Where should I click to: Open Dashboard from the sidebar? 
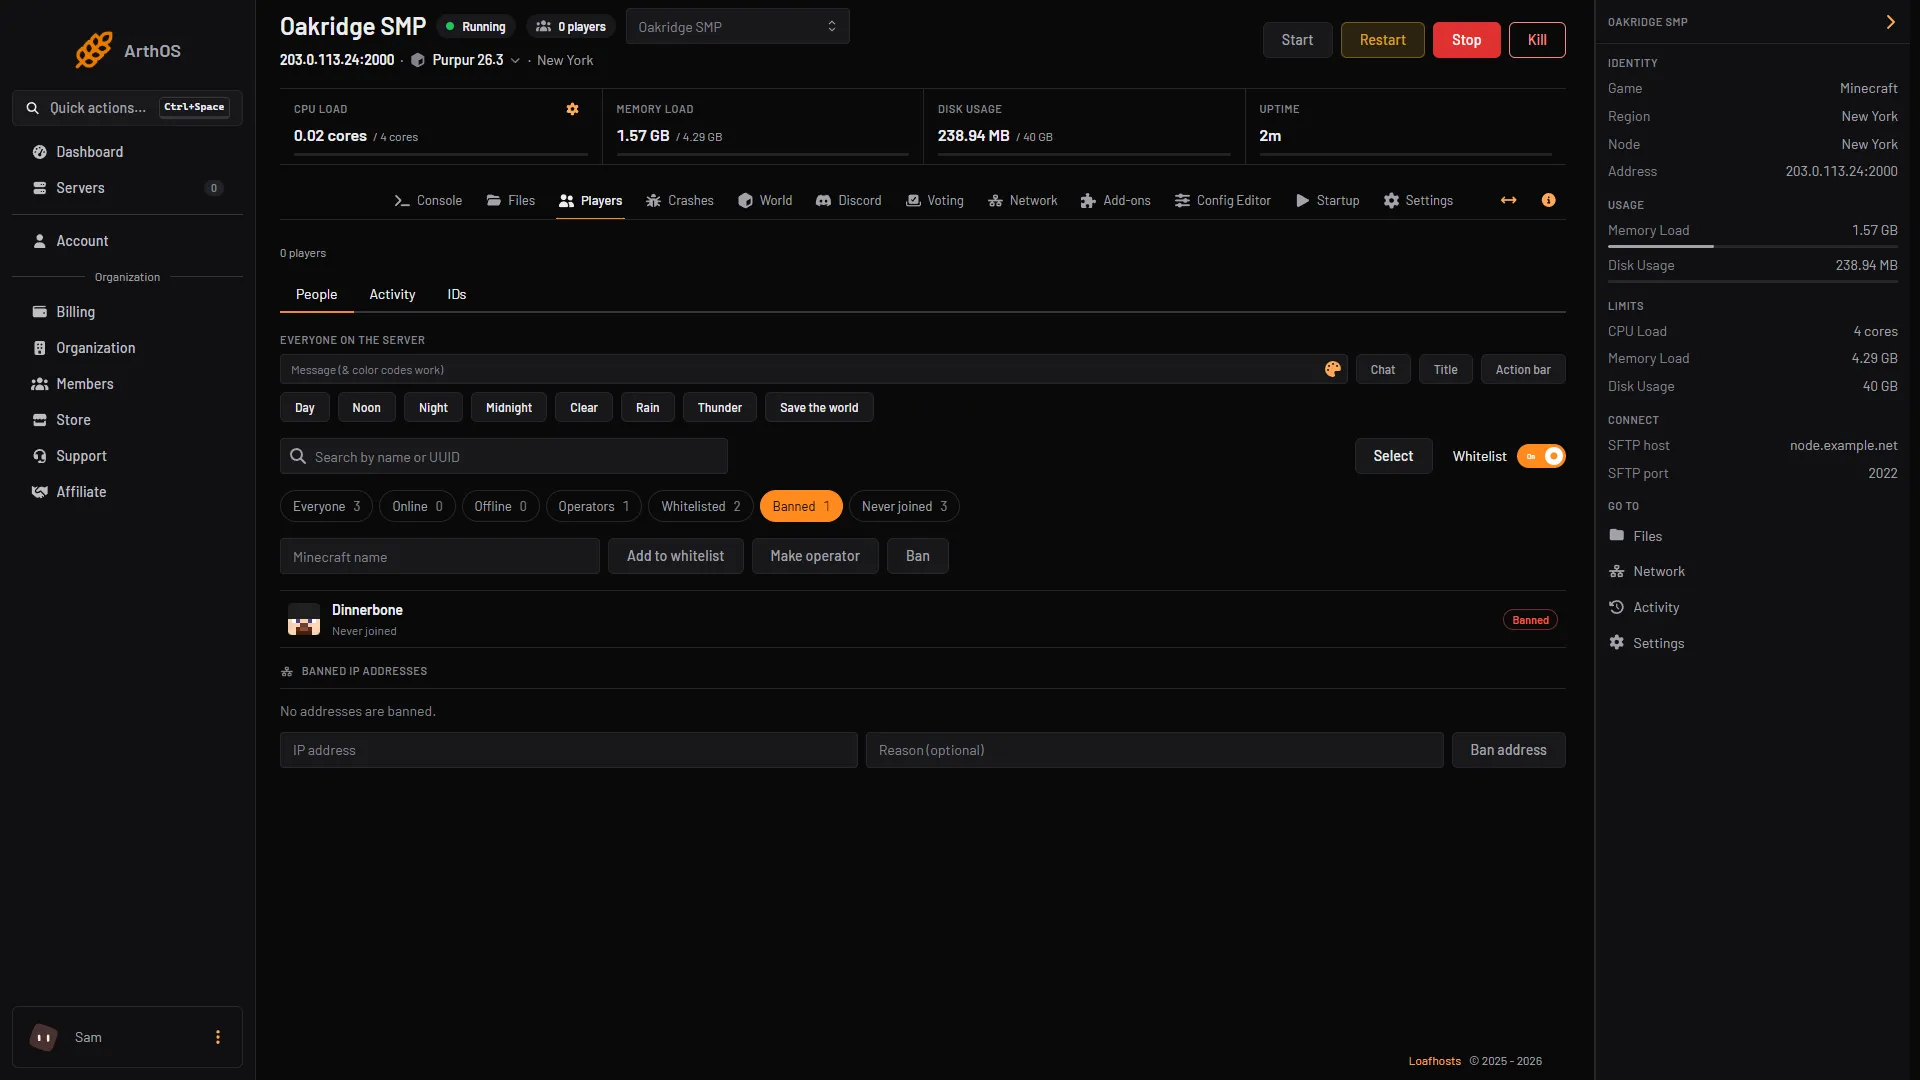[127, 152]
